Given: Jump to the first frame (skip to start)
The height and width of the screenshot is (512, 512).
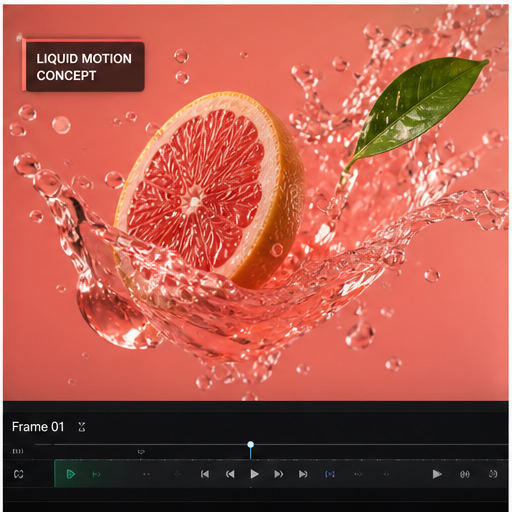Looking at the screenshot, I should pos(205,474).
